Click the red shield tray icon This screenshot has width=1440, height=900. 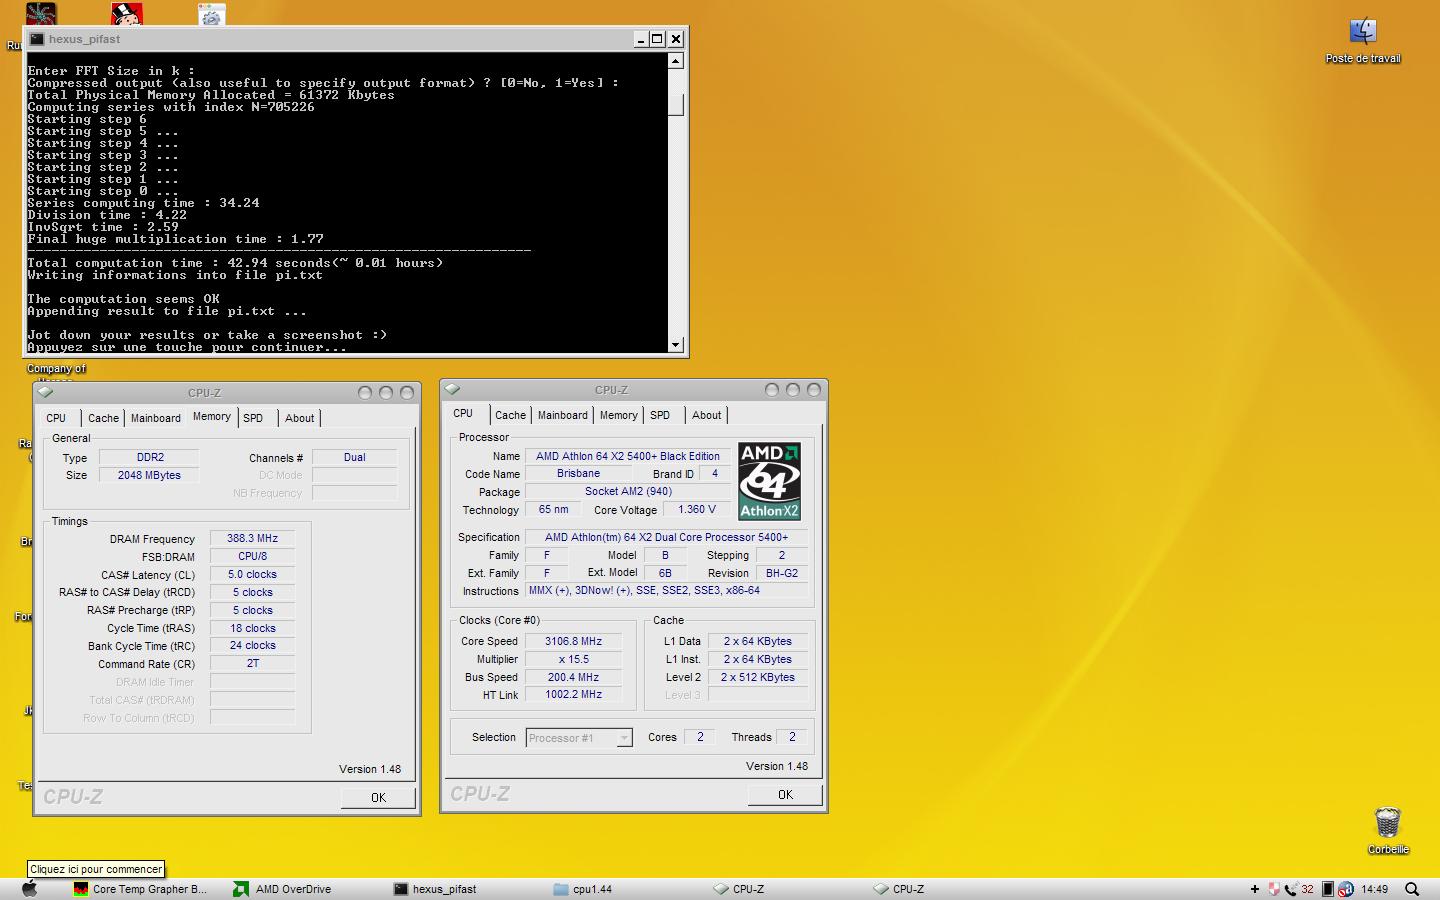coord(1274,889)
